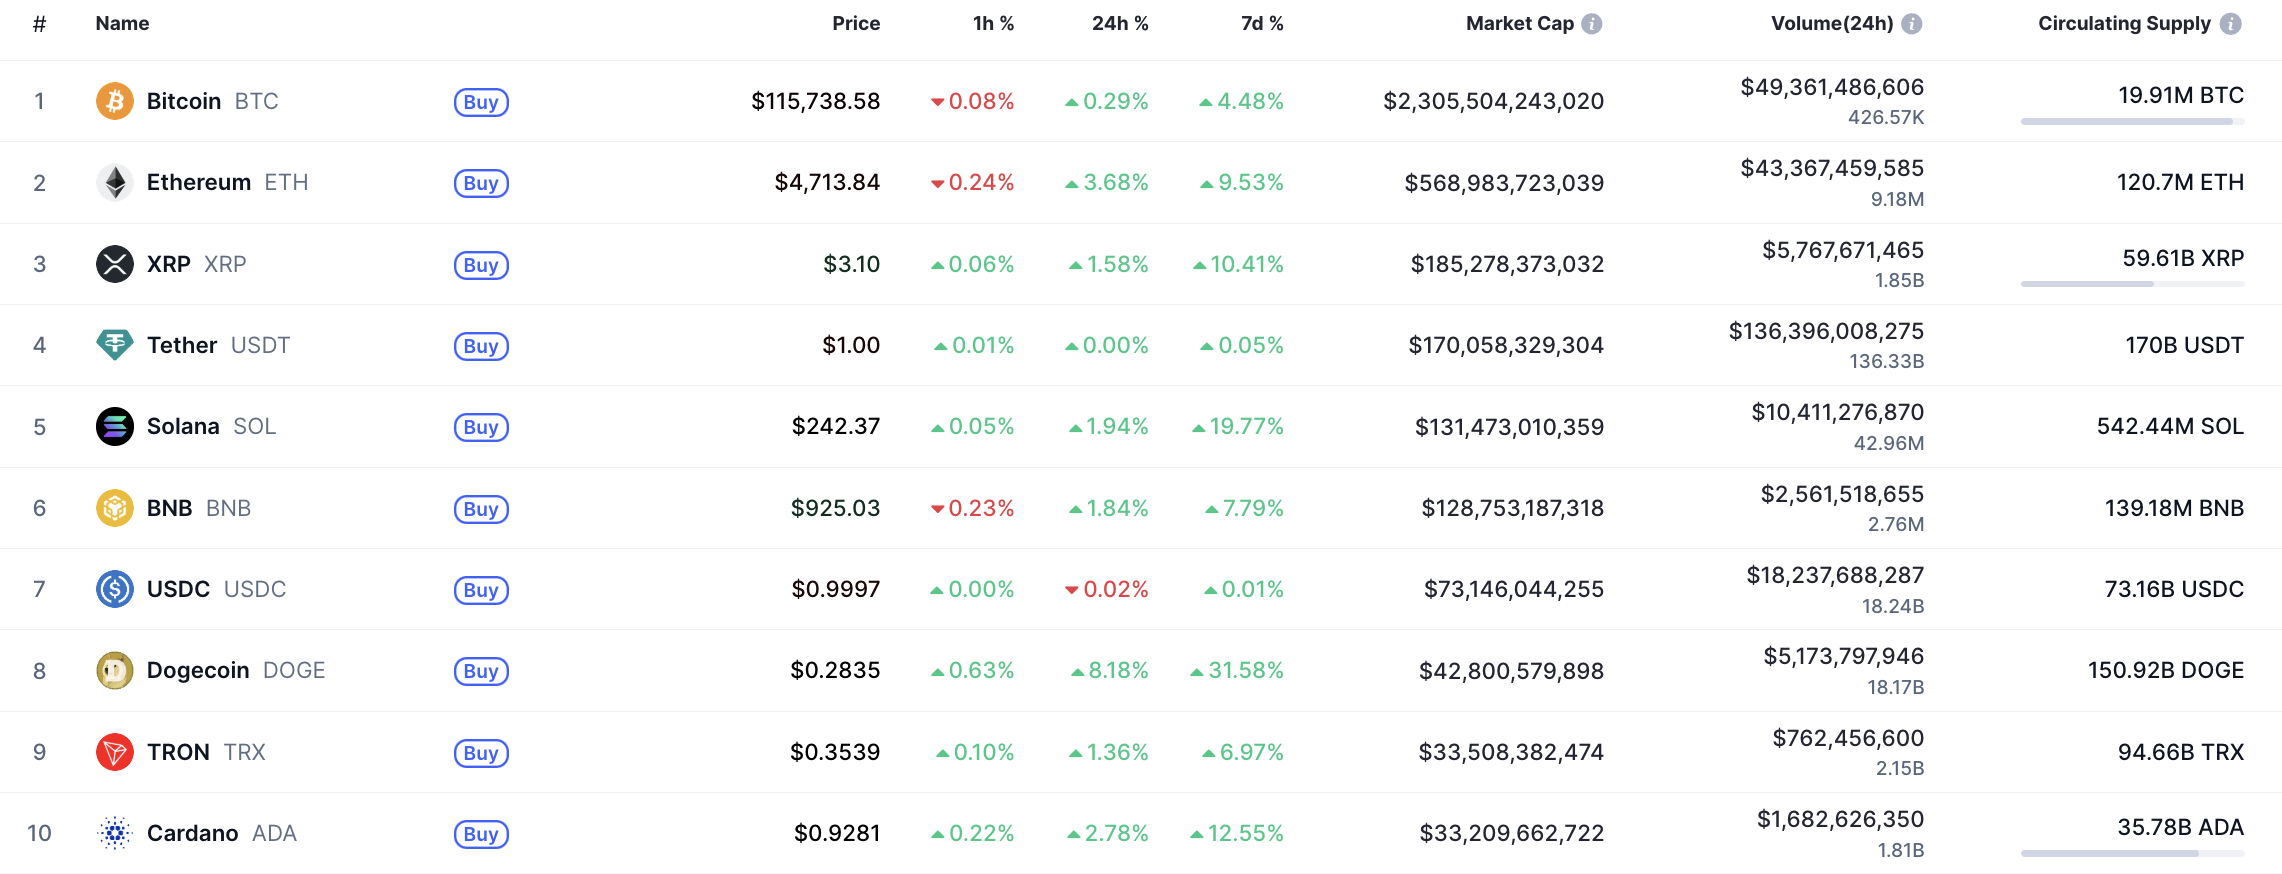Click the Tether logo icon
The image size is (2282, 874).
[x=115, y=345]
